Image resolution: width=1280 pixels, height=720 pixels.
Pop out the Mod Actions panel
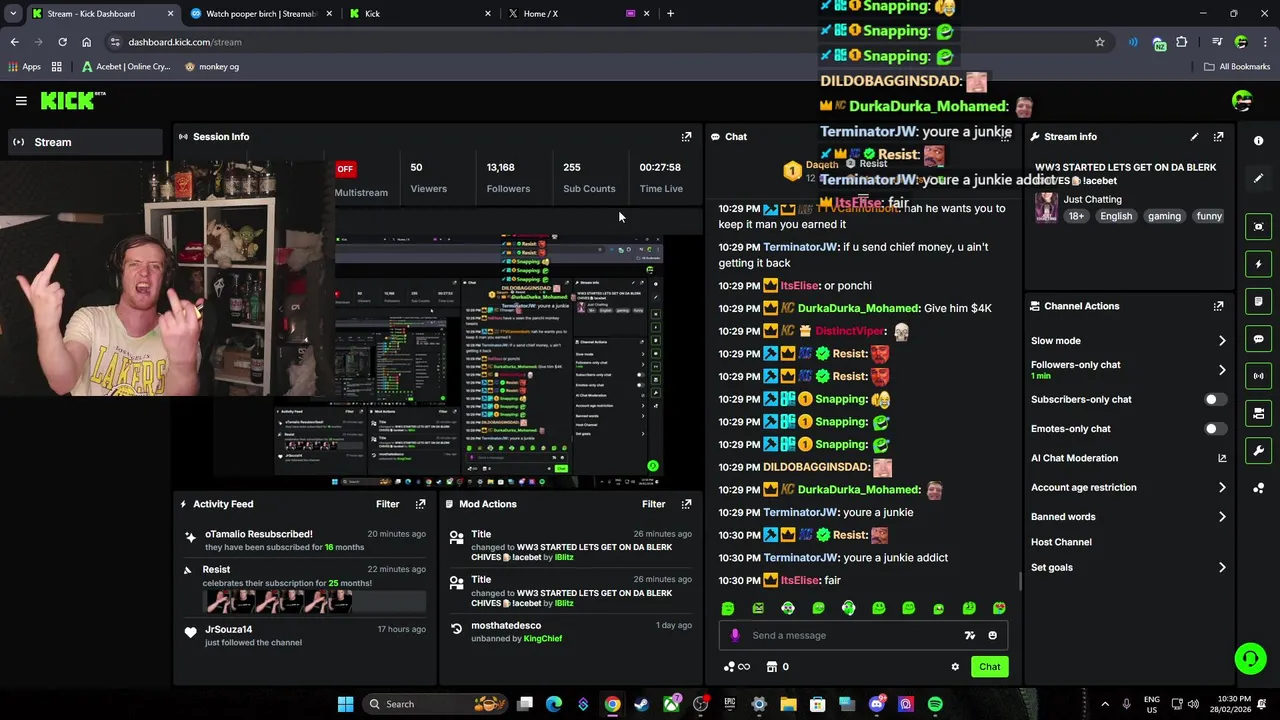686,504
